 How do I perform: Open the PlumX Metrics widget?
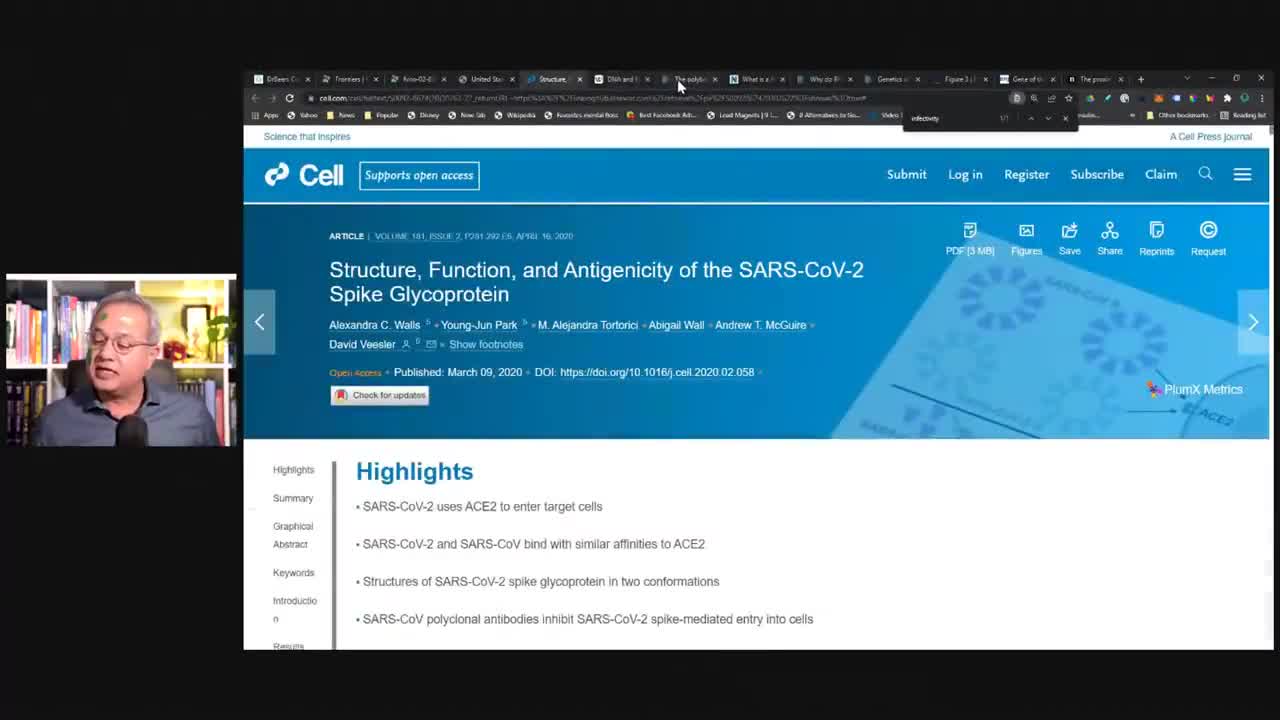tap(1194, 389)
